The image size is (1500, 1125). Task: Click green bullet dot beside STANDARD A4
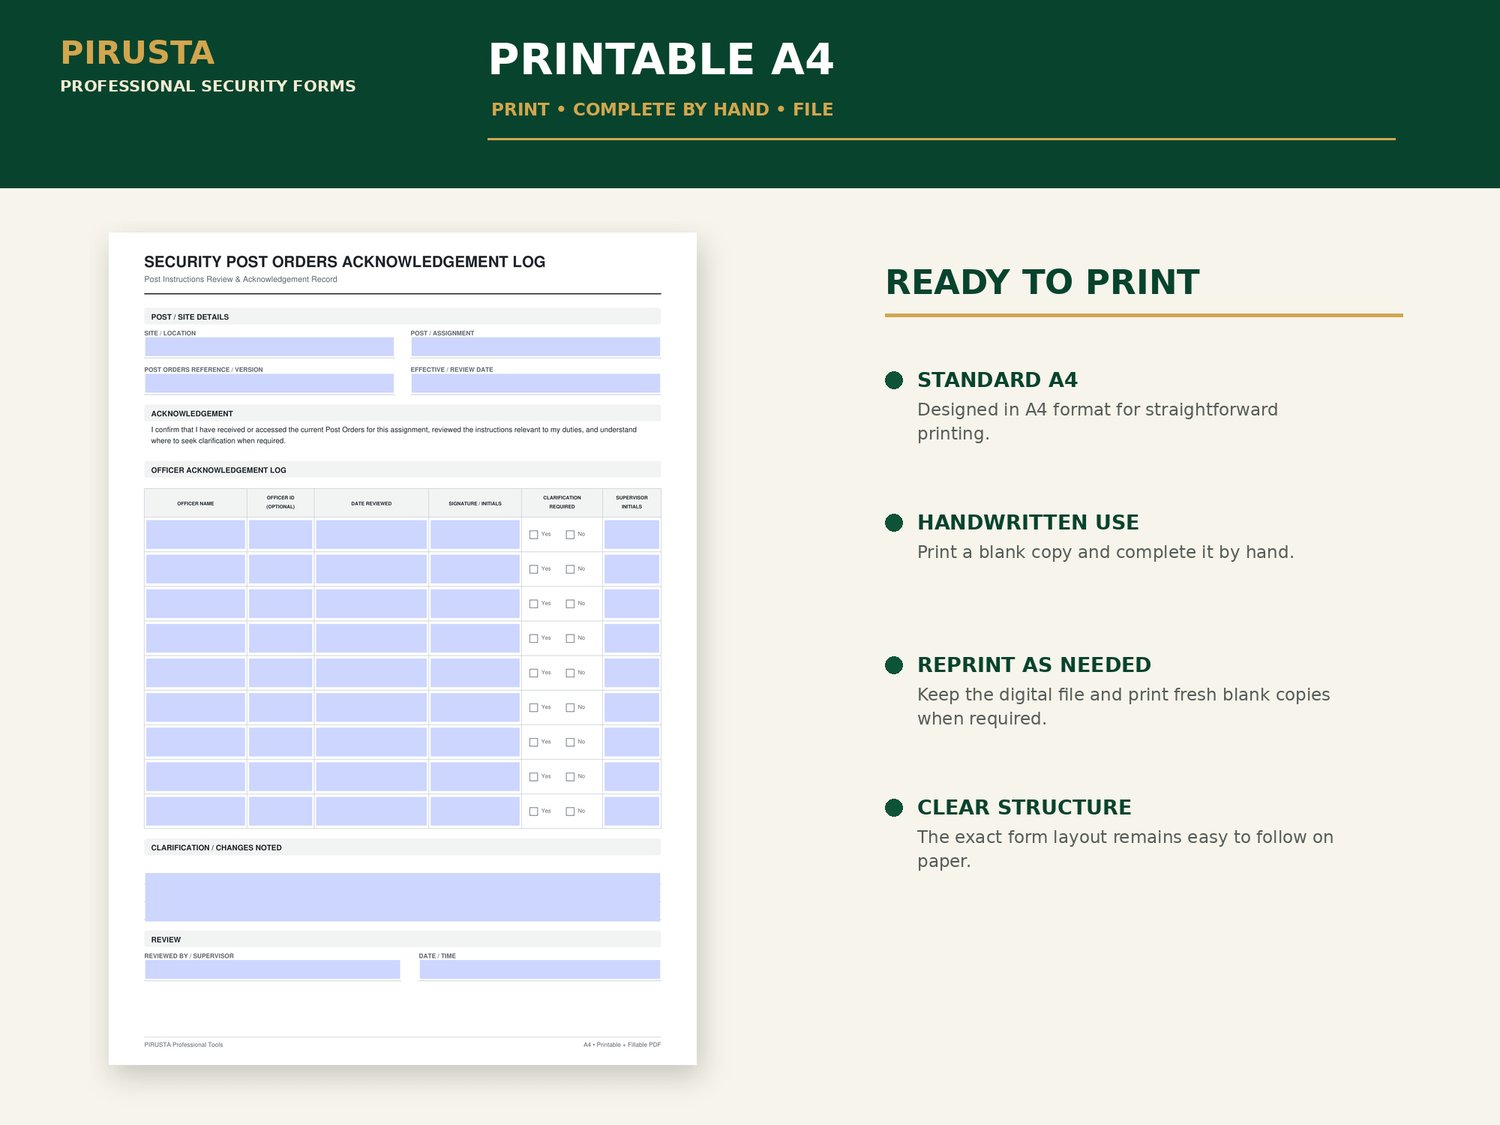click(x=894, y=380)
